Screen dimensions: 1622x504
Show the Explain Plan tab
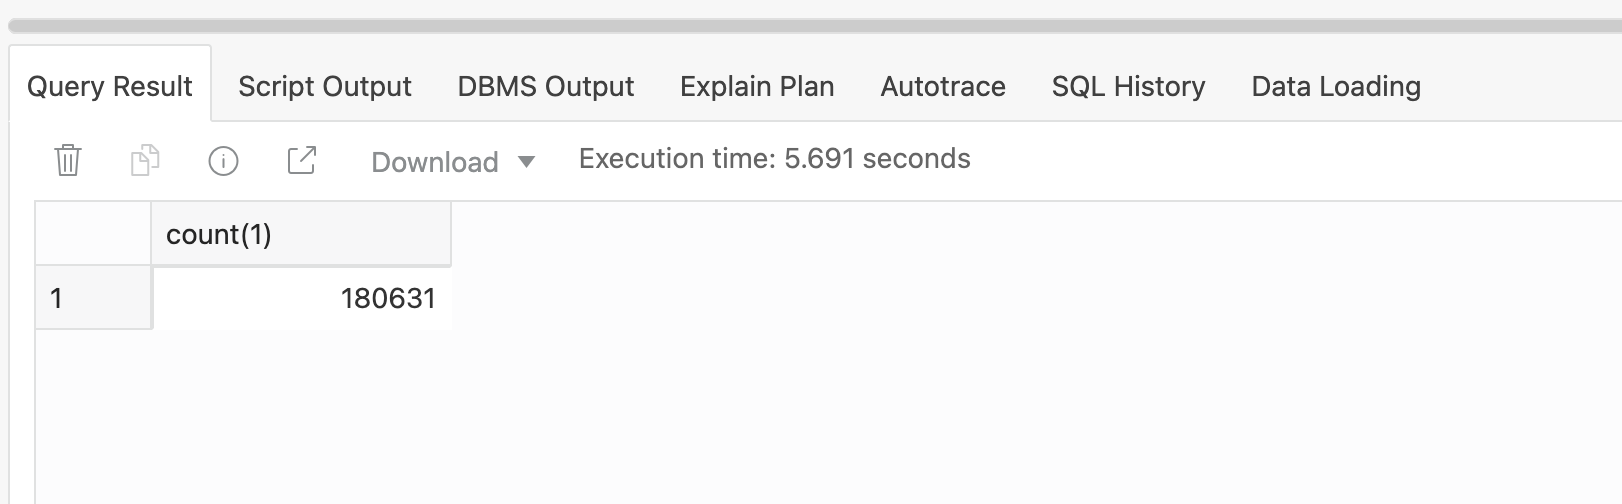757,87
